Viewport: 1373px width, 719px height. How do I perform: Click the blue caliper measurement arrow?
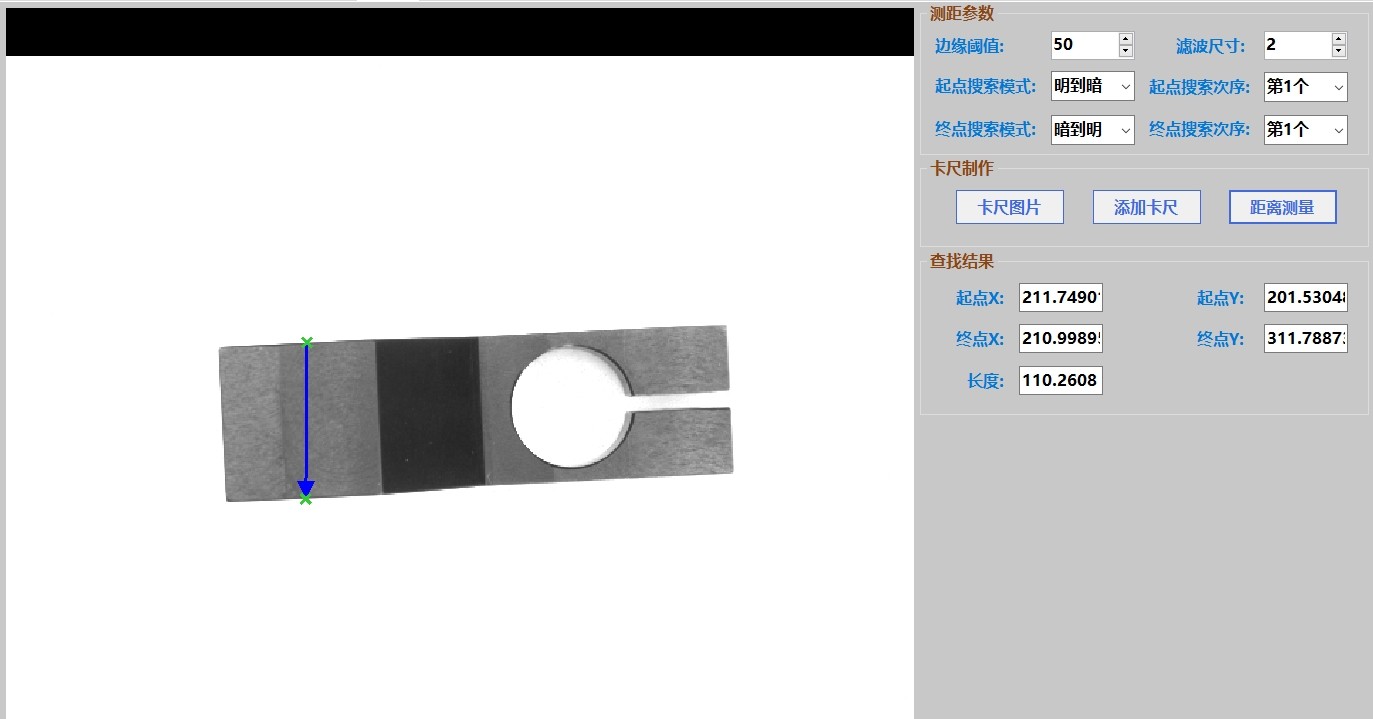pos(306,420)
